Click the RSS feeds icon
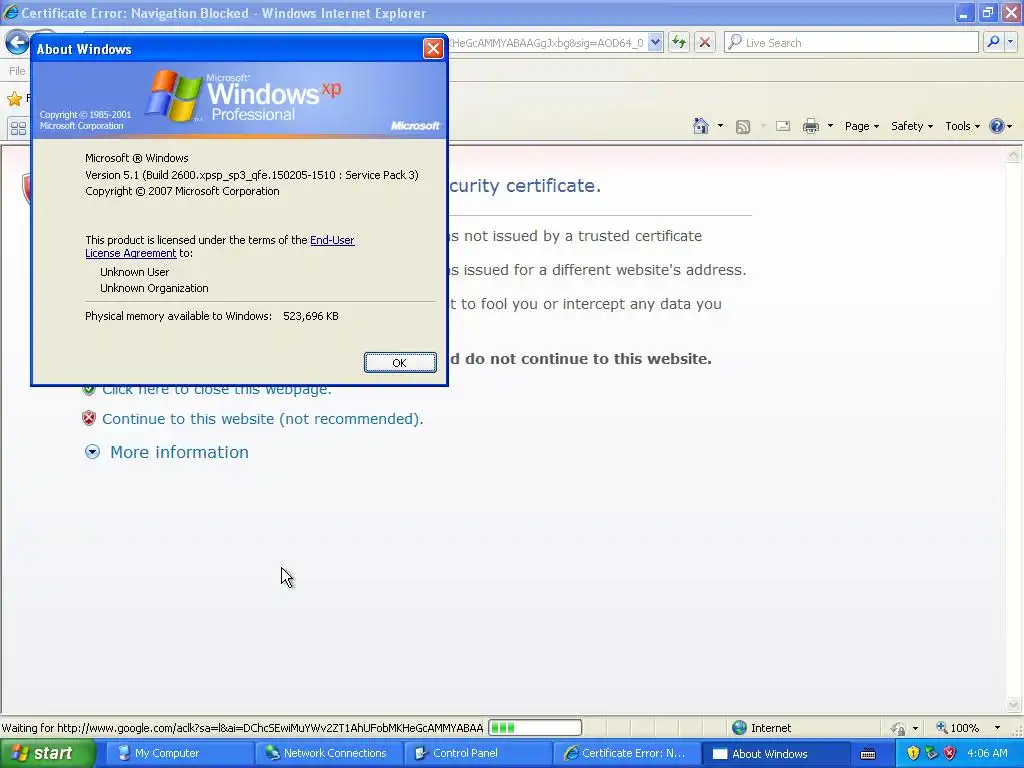The height and width of the screenshot is (768, 1024). (x=743, y=127)
